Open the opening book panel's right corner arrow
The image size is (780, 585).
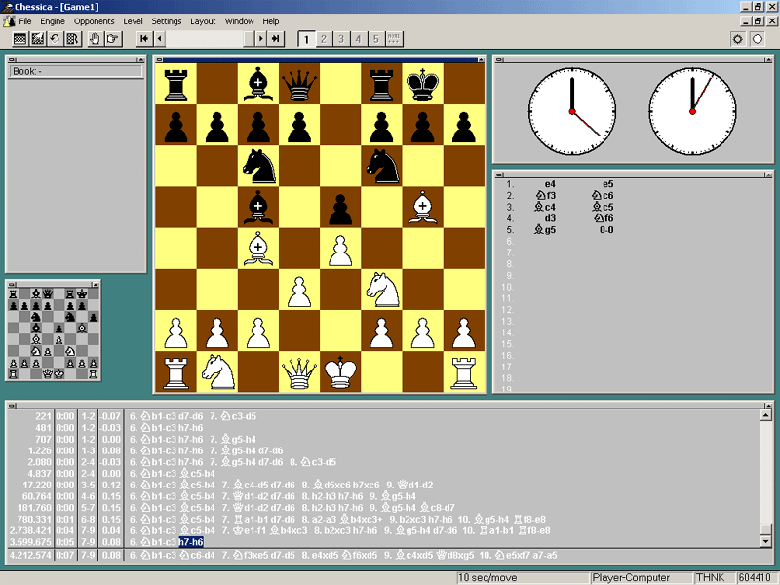[x=140, y=59]
